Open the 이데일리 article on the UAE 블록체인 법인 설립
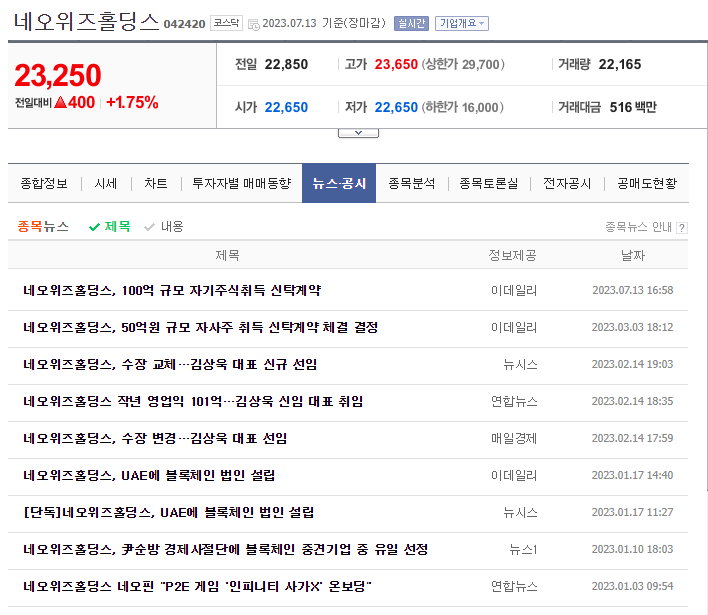 pyautogui.click(x=149, y=475)
